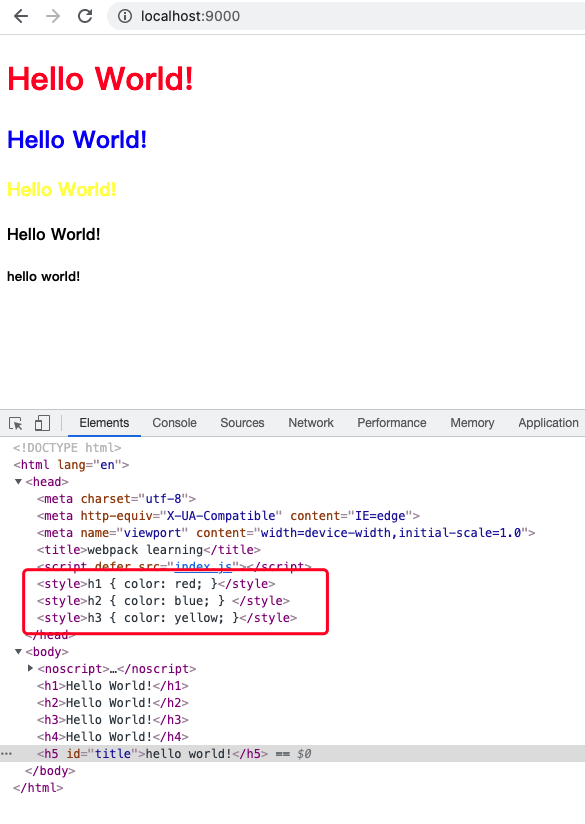This screenshot has height=824, width=585.
Task: Open the Sources tab
Action: point(242,423)
